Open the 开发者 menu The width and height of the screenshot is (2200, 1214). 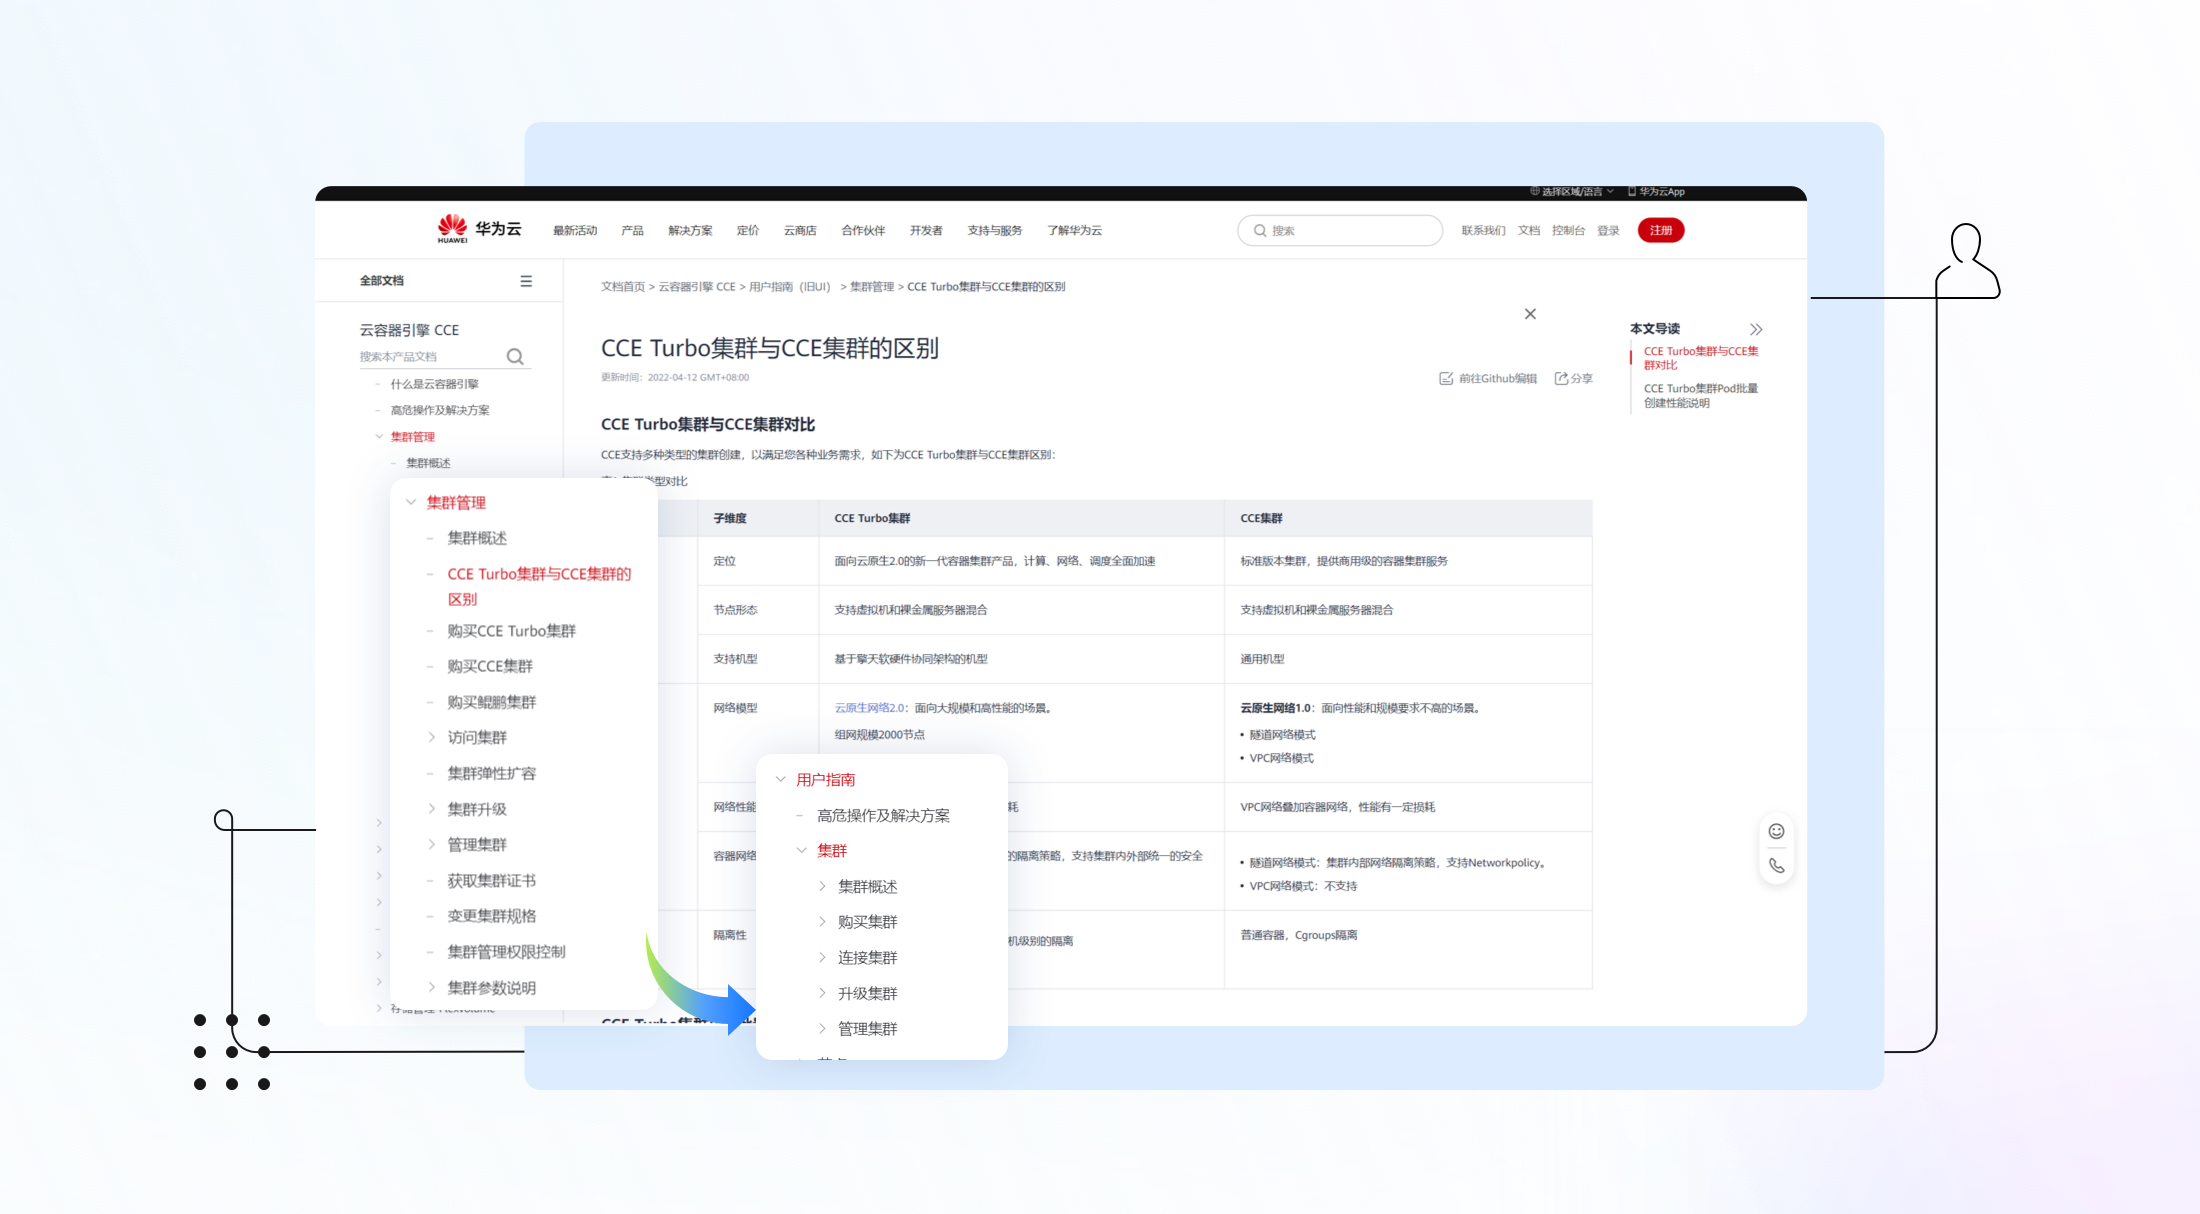[x=926, y=231]
